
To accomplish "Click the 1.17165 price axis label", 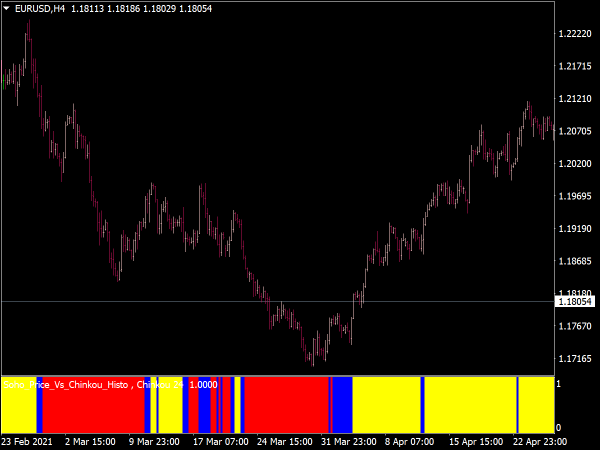I will click(x=575, y=359).
